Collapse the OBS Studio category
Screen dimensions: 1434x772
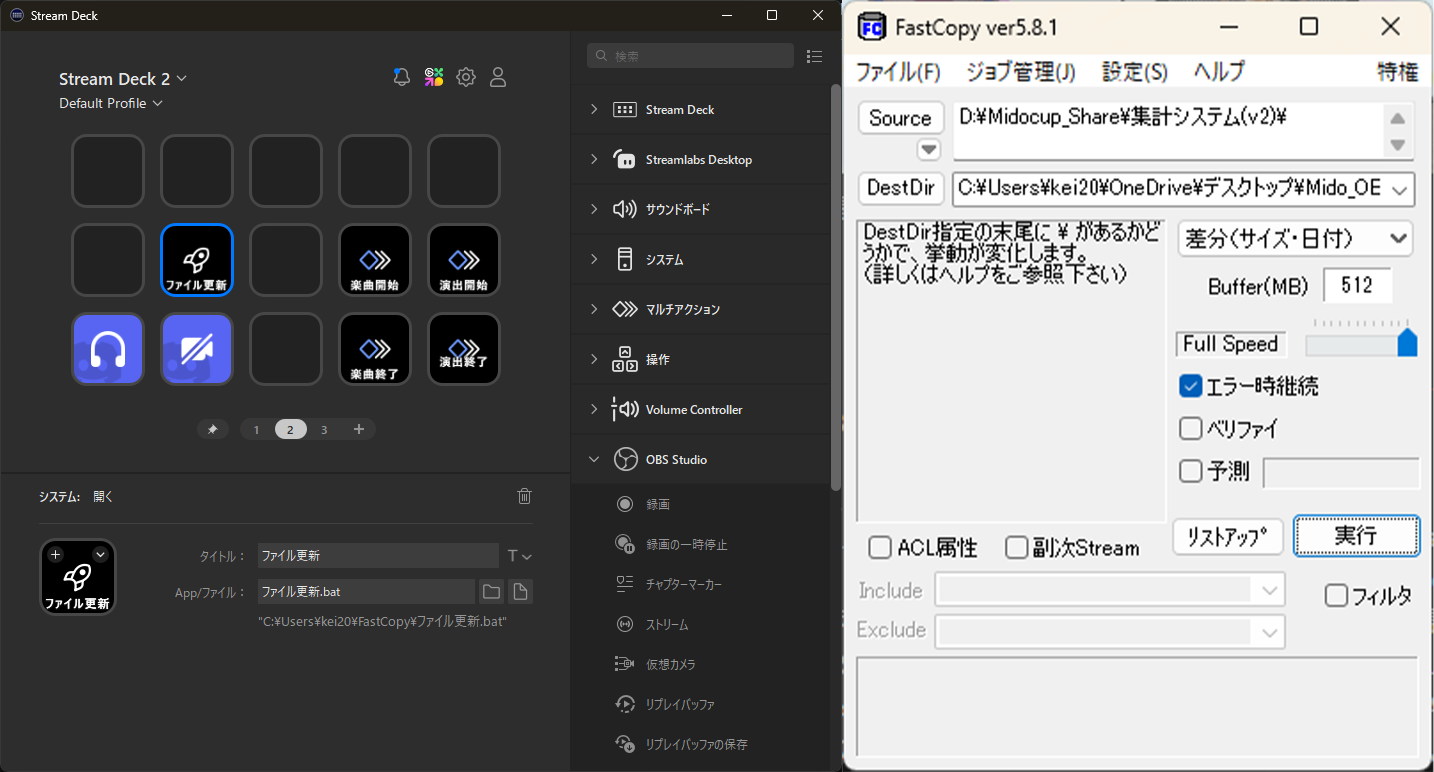pos(593,459)
